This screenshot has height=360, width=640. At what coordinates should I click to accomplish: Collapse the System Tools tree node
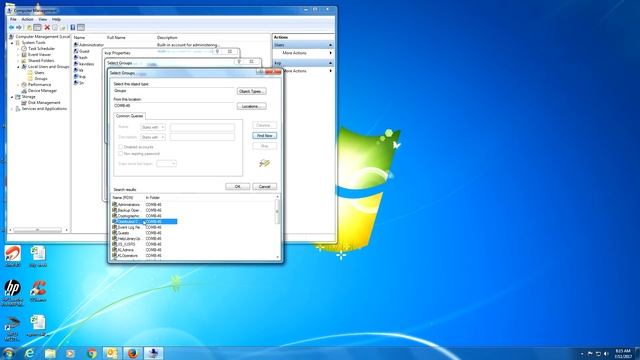[12, 42]
